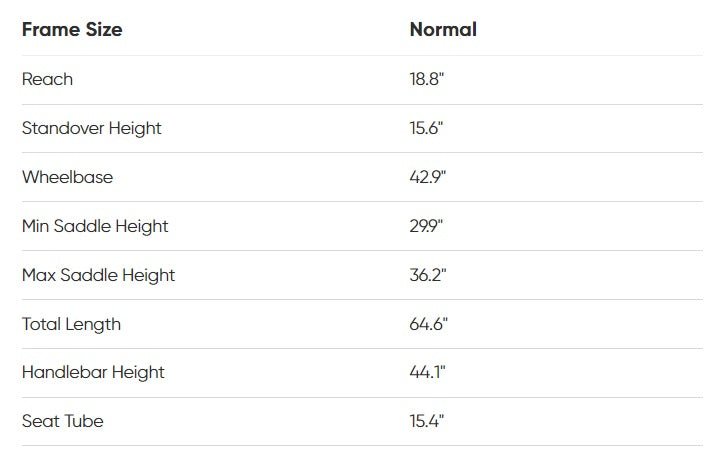
Task: Select the Reach row label
Action: (x=47, y=79)
